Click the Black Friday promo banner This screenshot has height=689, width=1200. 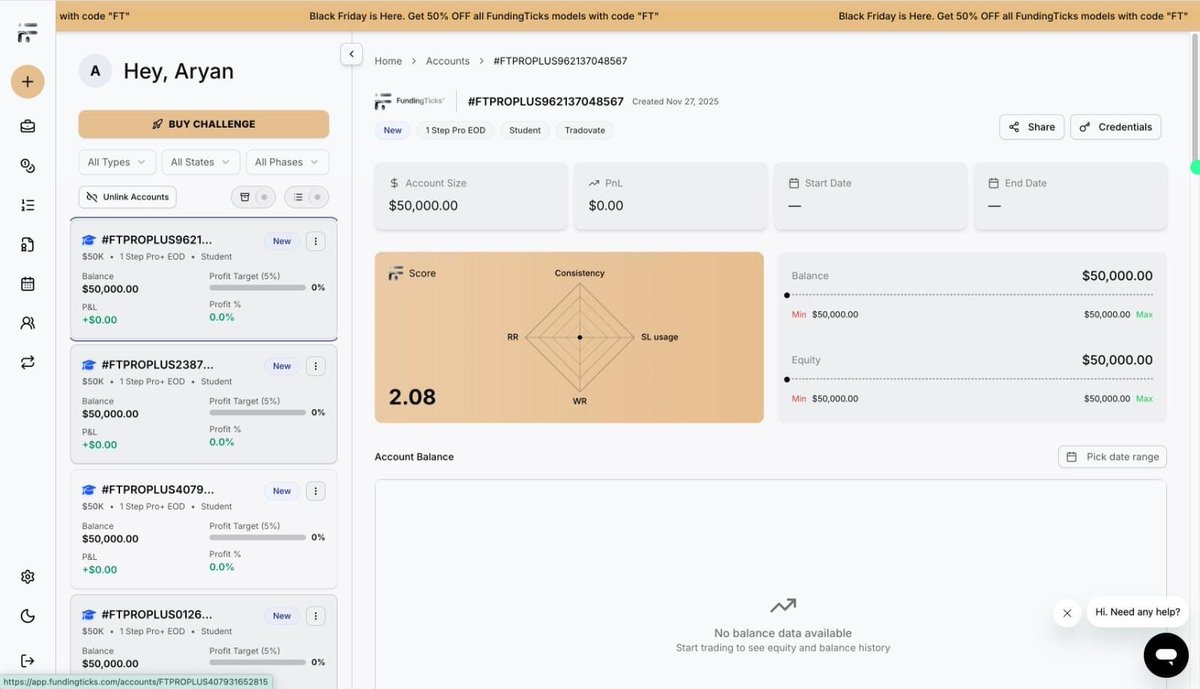click(627, 16)
